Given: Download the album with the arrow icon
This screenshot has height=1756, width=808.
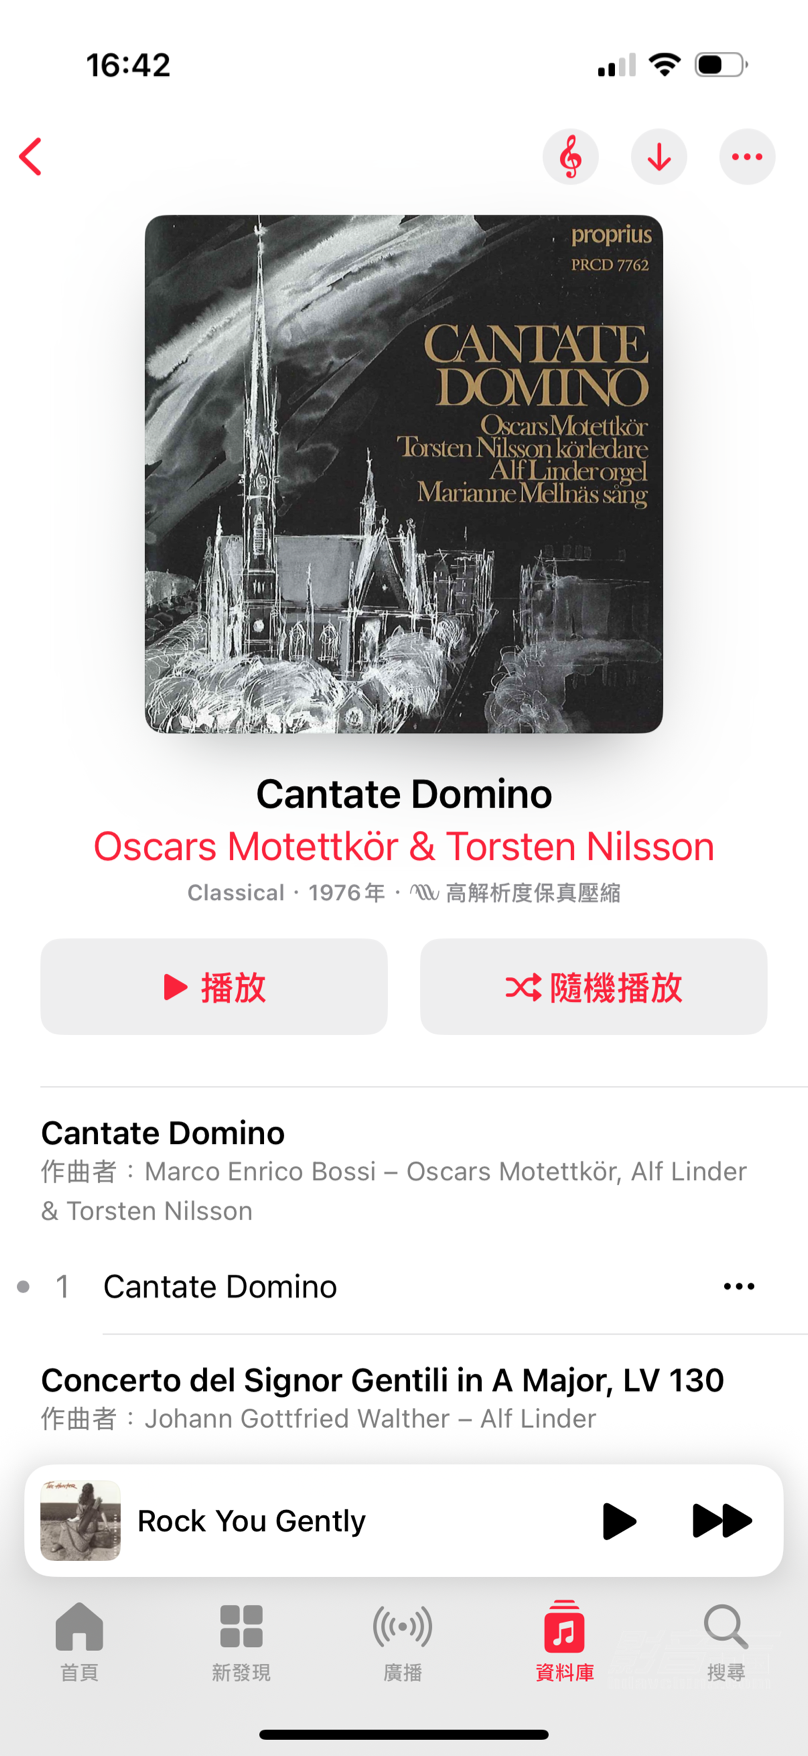Looking at the screenshot, I should click(x=659, y=157).
